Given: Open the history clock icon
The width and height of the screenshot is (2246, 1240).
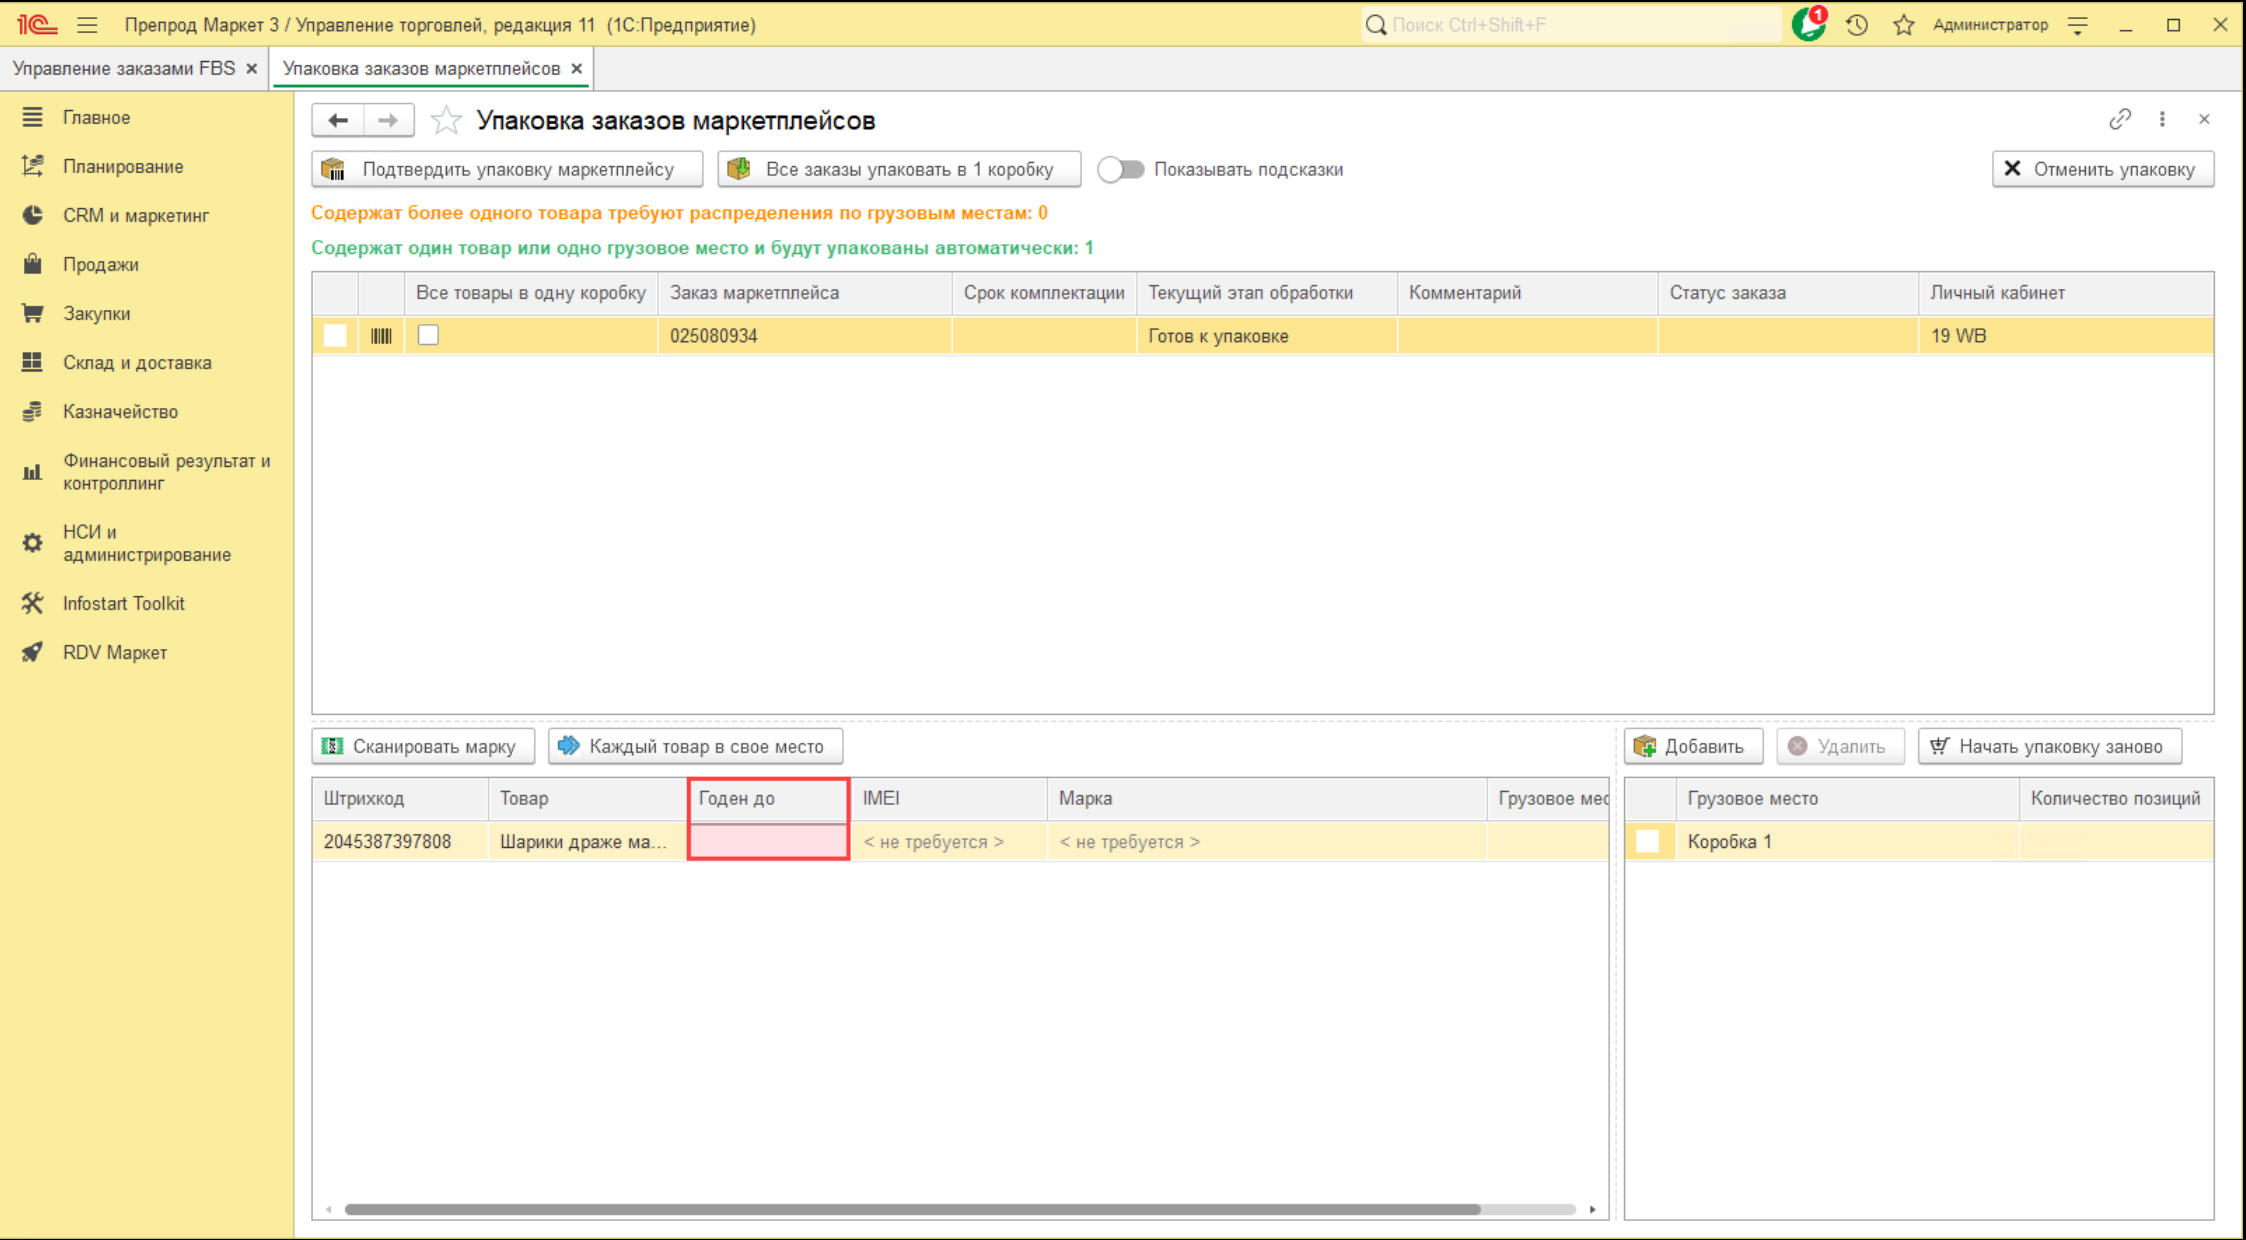Looking at the screenshot, I should pyautogui.click(x=1857, y=25).
